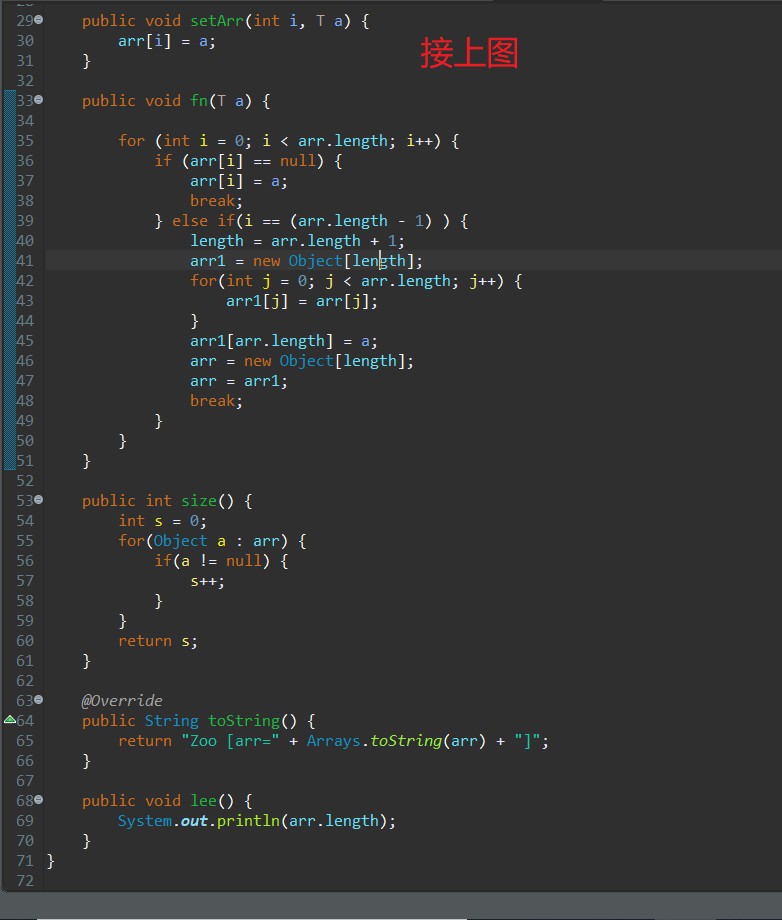Viewport: 782px width, 920px height.
Task: Click the italic 'out' field on line 69
Action: 194,821
